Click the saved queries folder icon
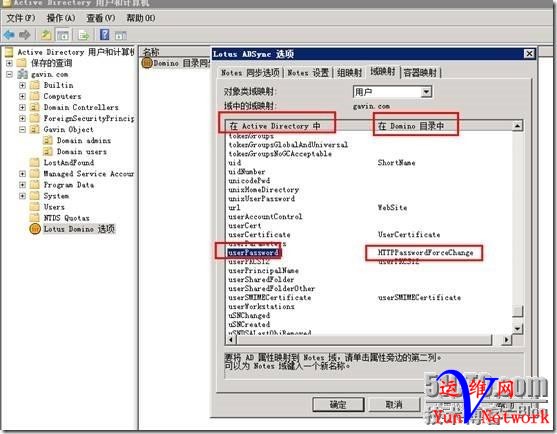Screen dimensions: 557x434 pos(22,63)
